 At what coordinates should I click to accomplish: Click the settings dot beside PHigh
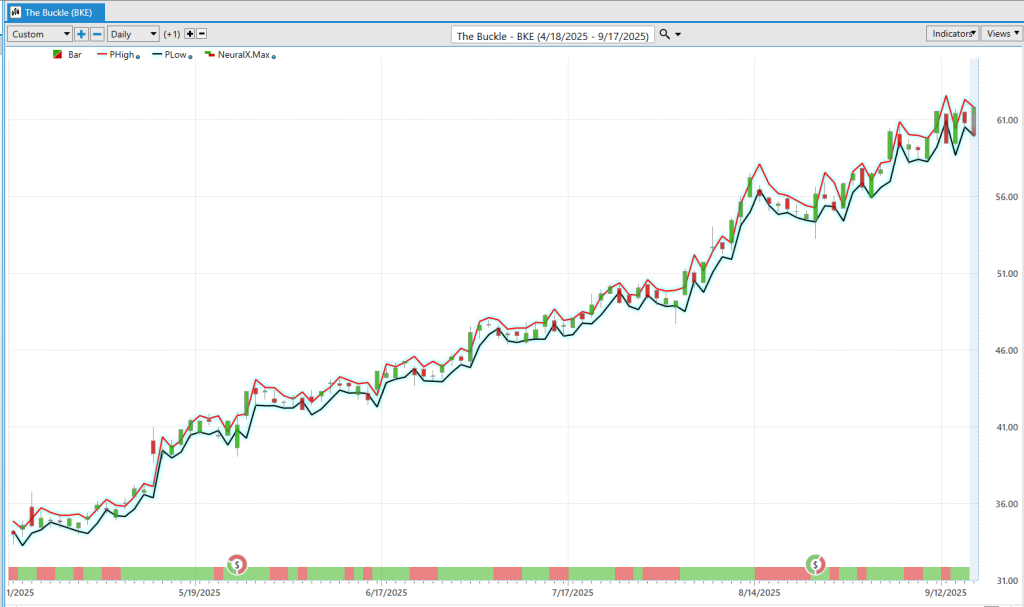pos(138,57)
